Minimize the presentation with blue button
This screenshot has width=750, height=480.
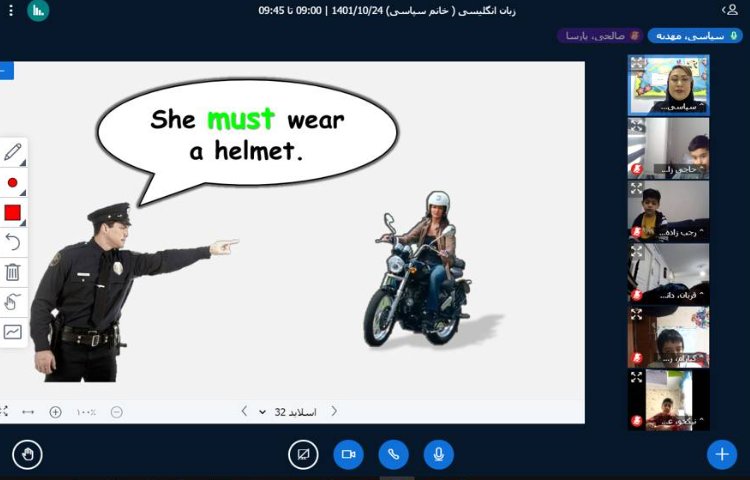6,71
